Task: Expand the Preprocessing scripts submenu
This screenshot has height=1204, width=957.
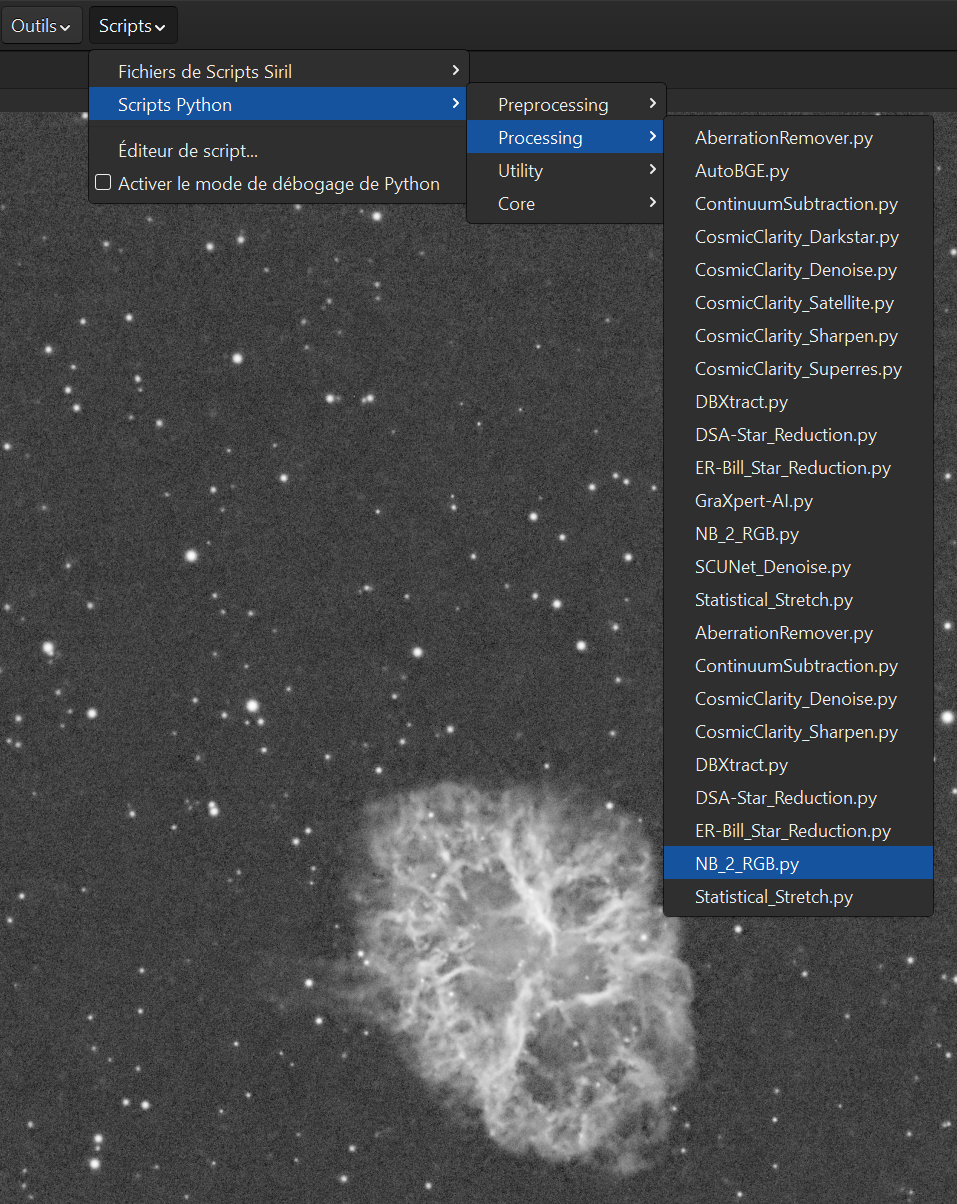Action: click(565, 104)
